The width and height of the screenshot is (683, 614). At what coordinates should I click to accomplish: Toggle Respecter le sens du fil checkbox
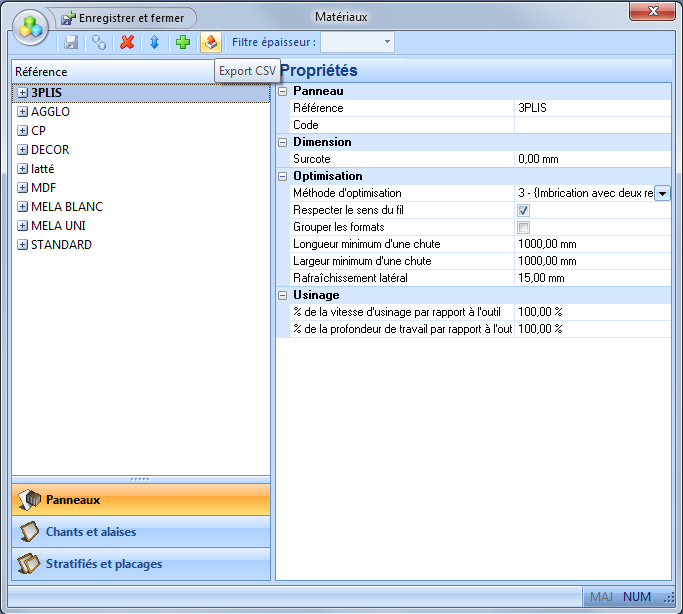523,210
